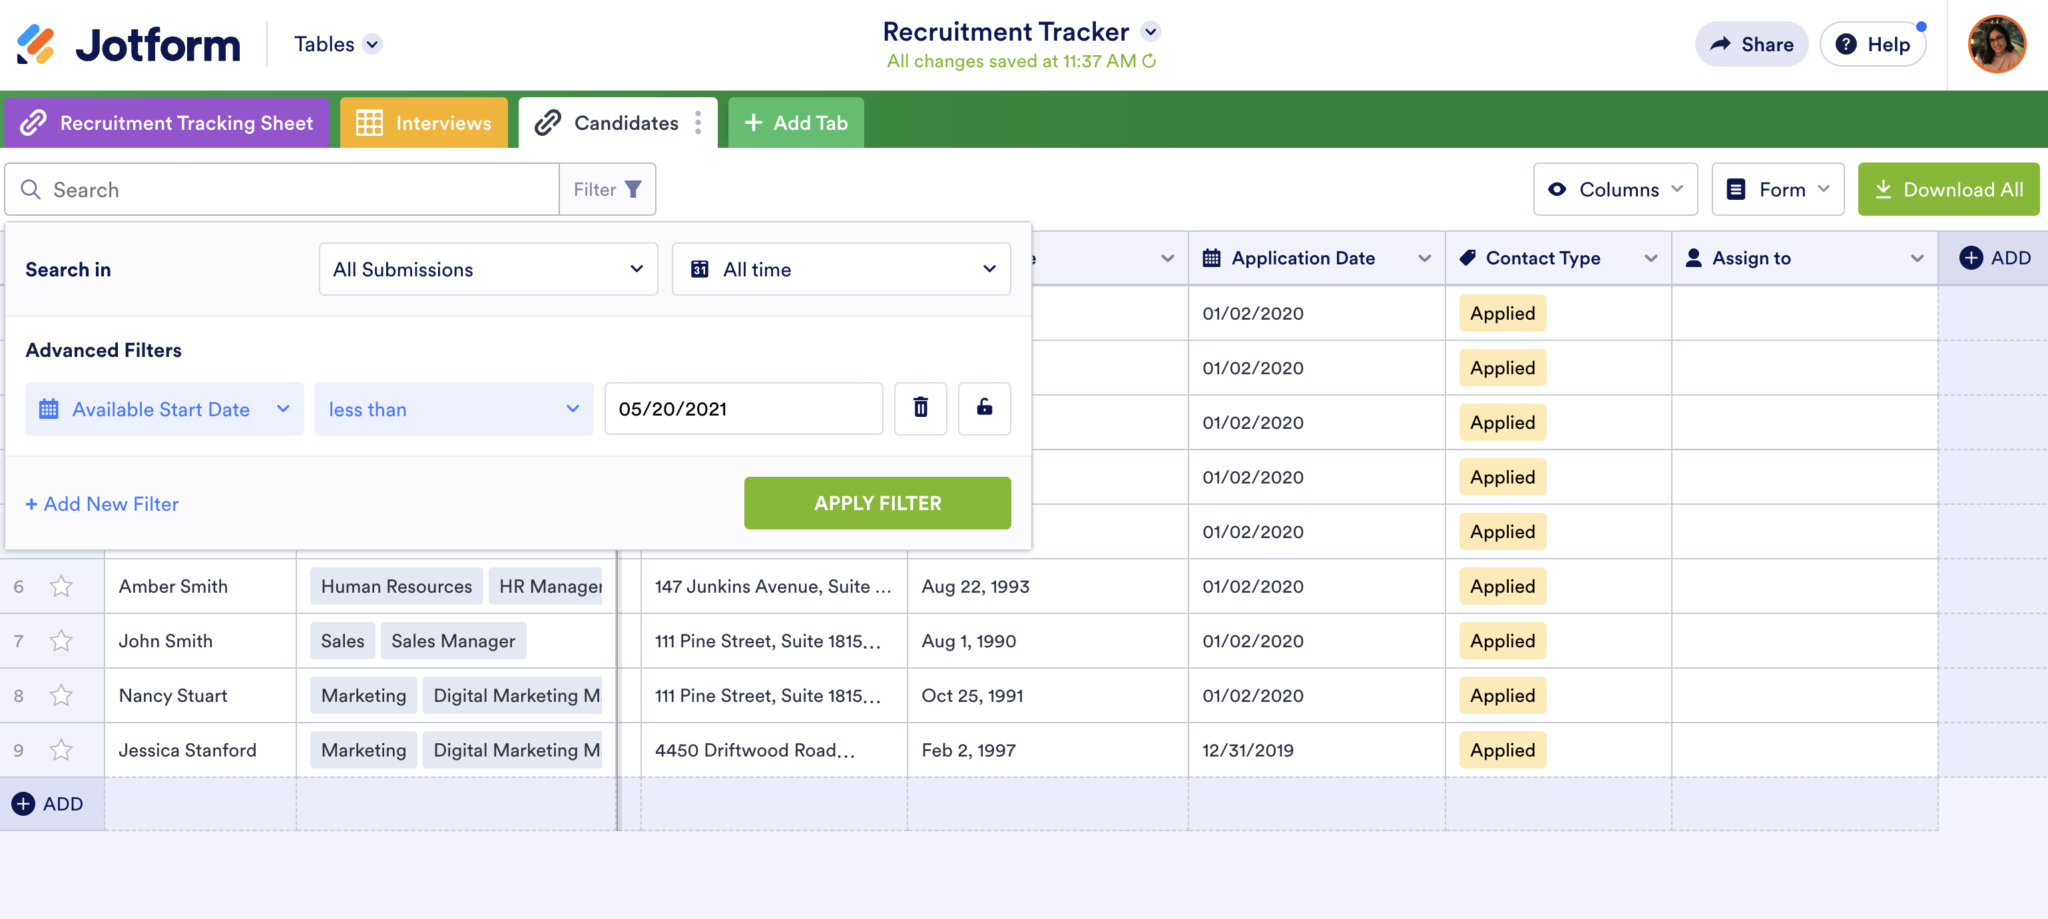Image resolution: width=2048 pixels, height=919 pixels.
Task: Click the search magnifier icon
Action: 30,189
